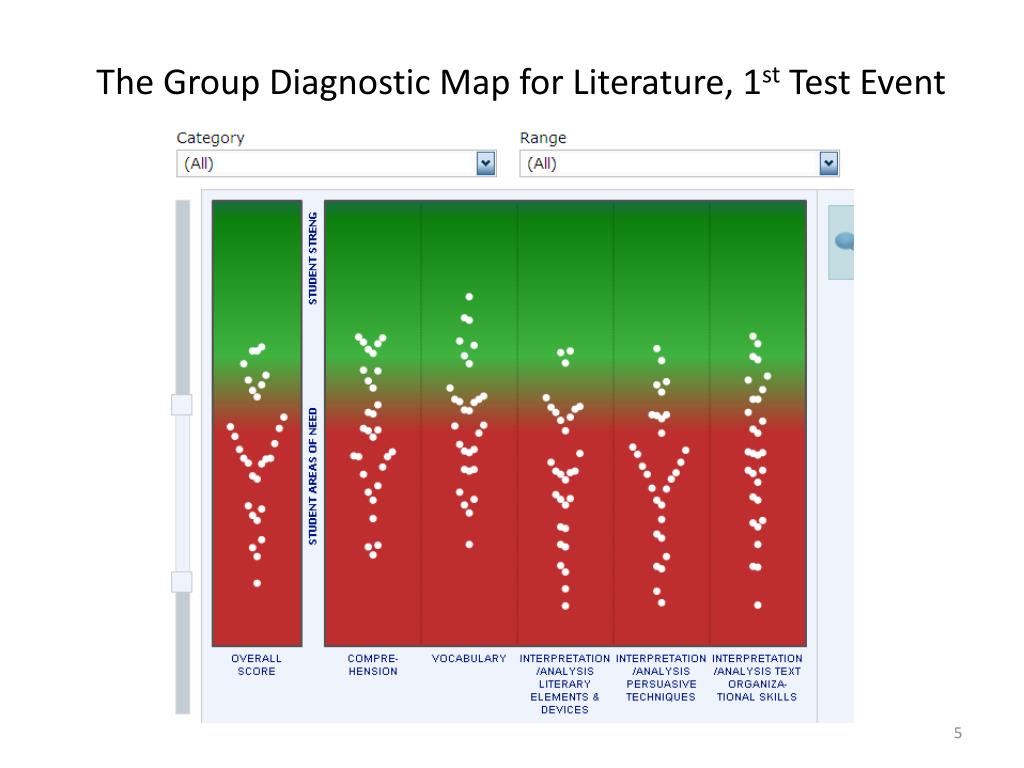Click the speech bubble icon at right edge

844,242
